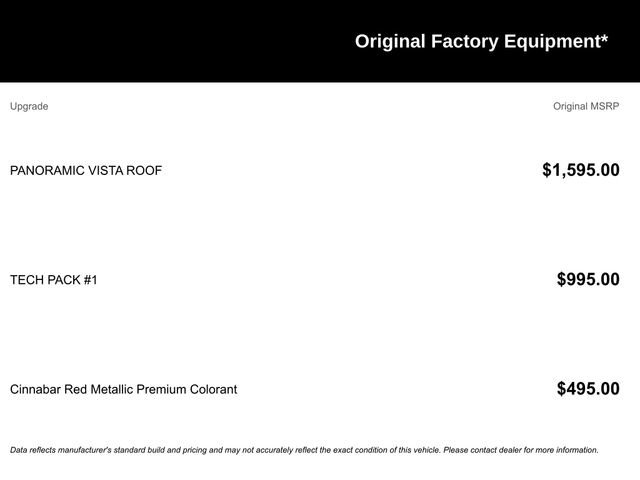
Task: Open the PANORAMIC VISTA ROOF upgrade entry
Action: tap(86, 170)
